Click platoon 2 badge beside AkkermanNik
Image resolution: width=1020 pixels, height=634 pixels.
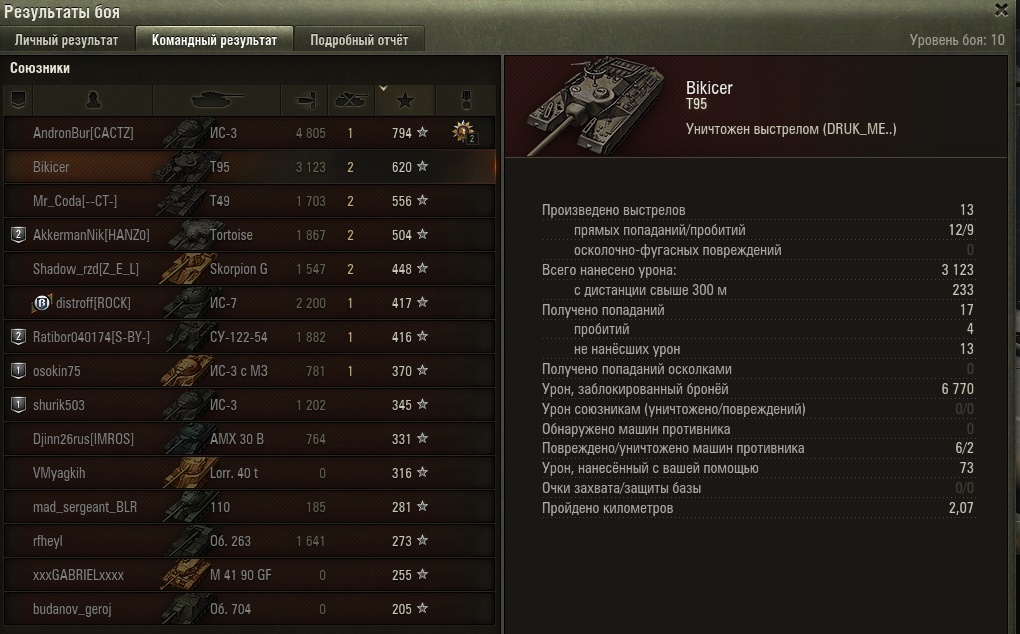pos(18,235)
